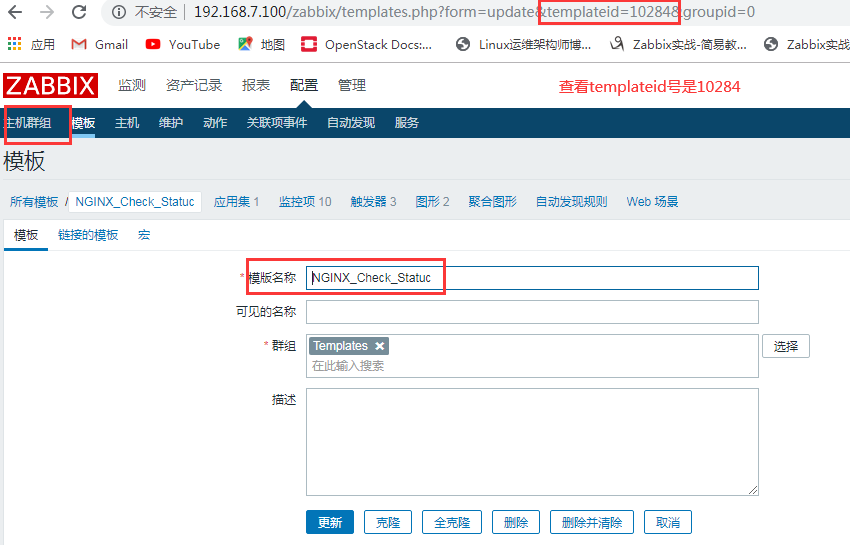850x545 pixels.
Task: Click the 删除 button
Action: coord(516,522)
